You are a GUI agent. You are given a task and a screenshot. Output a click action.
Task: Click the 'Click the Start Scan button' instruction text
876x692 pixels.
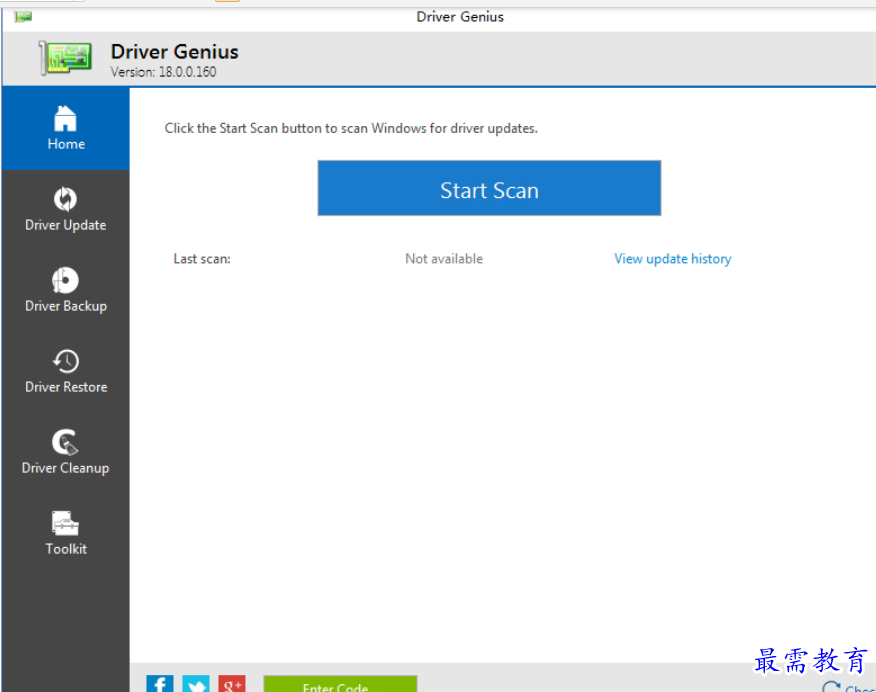(351, 128)
